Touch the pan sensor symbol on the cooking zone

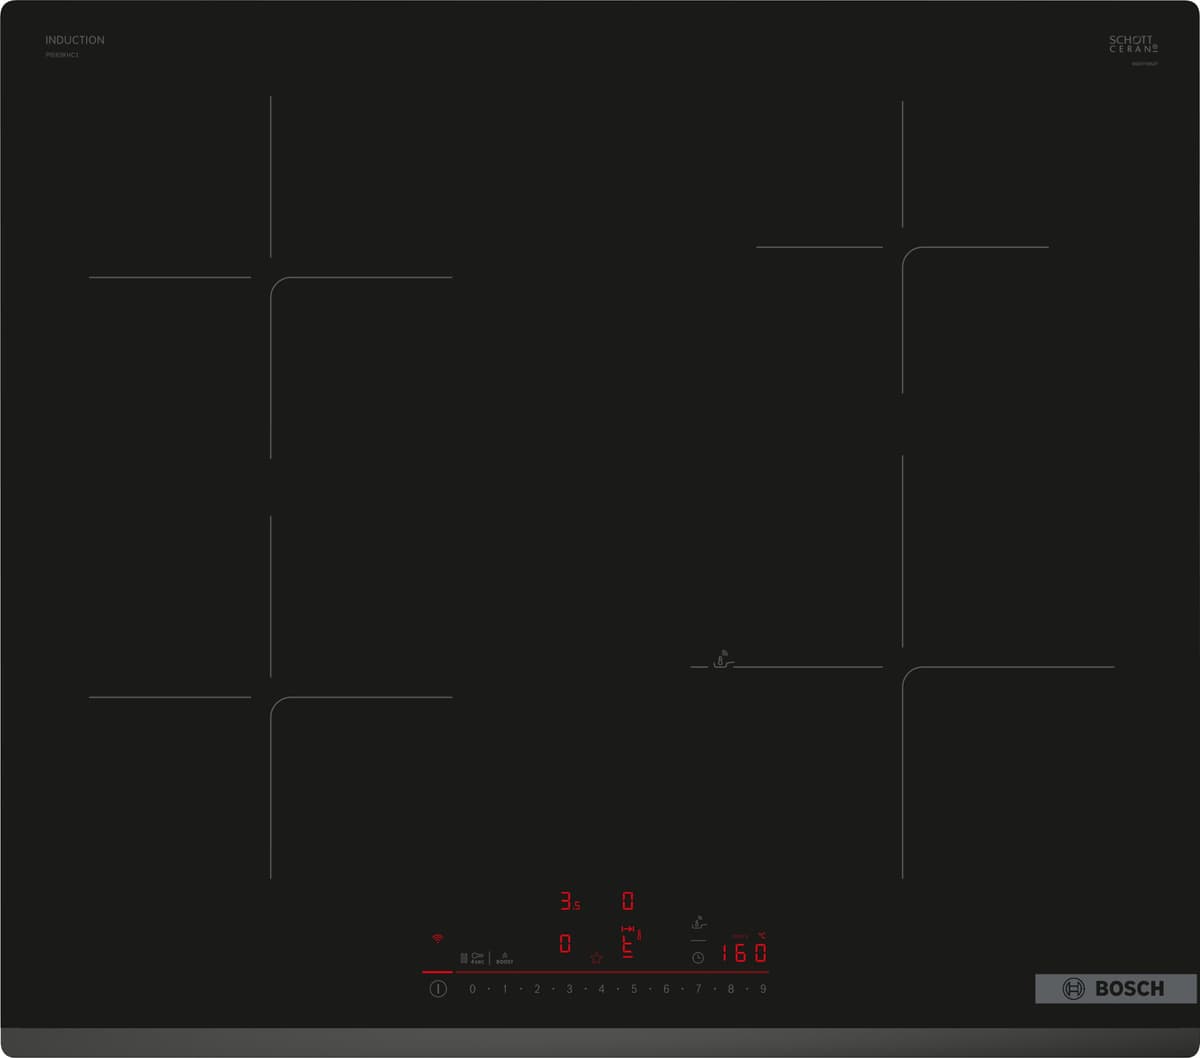(723, 661)
